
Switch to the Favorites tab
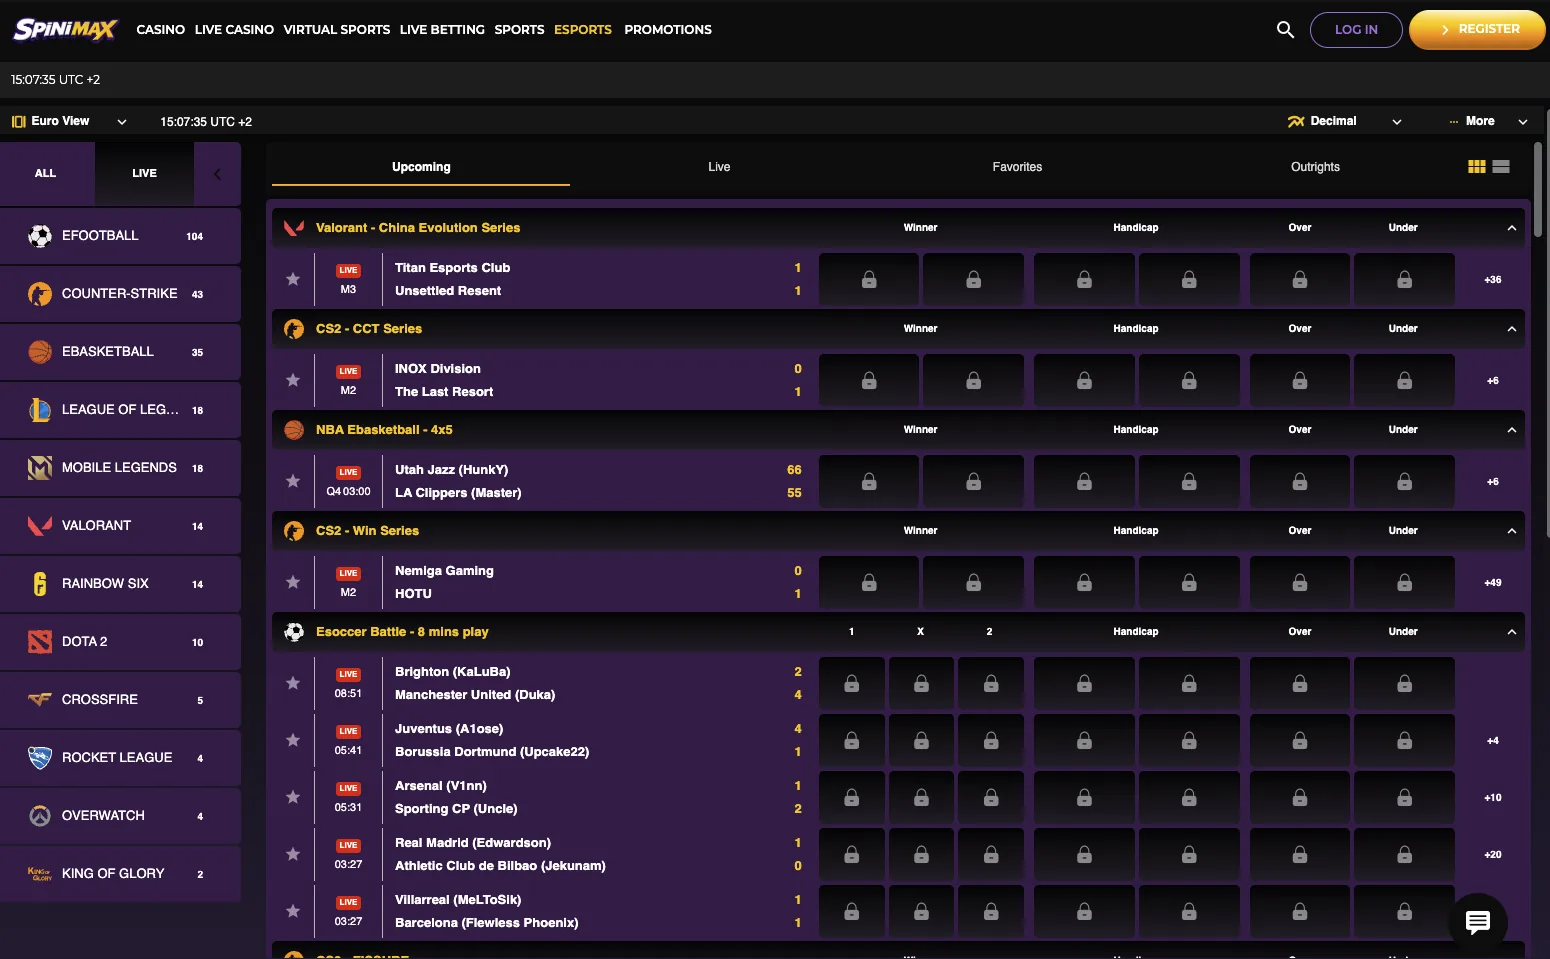click(x=1017, y=167)
